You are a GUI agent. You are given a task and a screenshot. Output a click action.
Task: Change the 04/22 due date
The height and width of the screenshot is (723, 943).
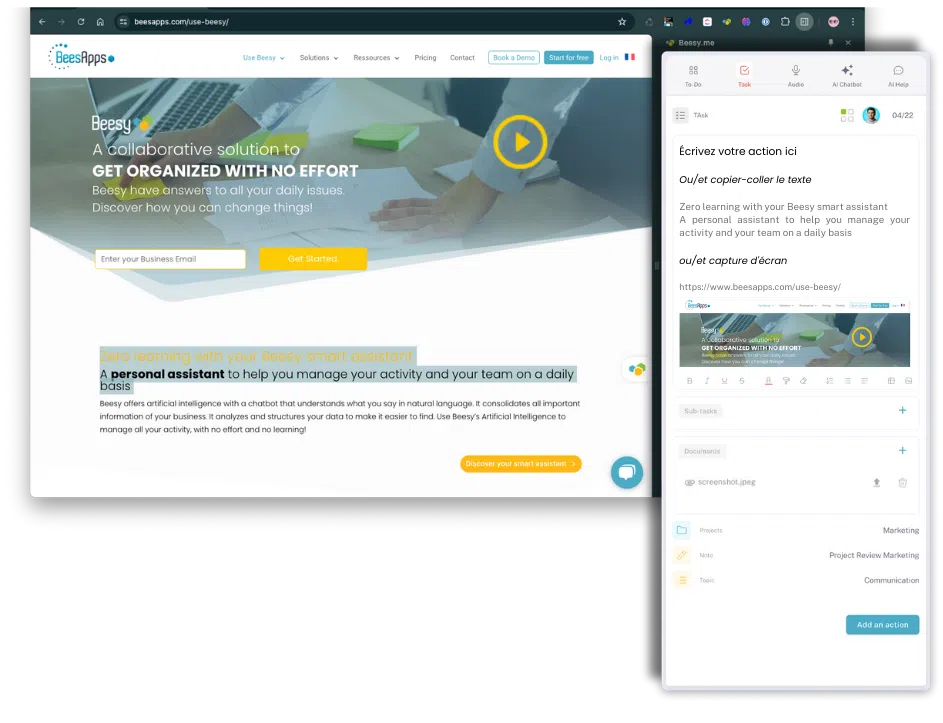[x=902, y=115]
